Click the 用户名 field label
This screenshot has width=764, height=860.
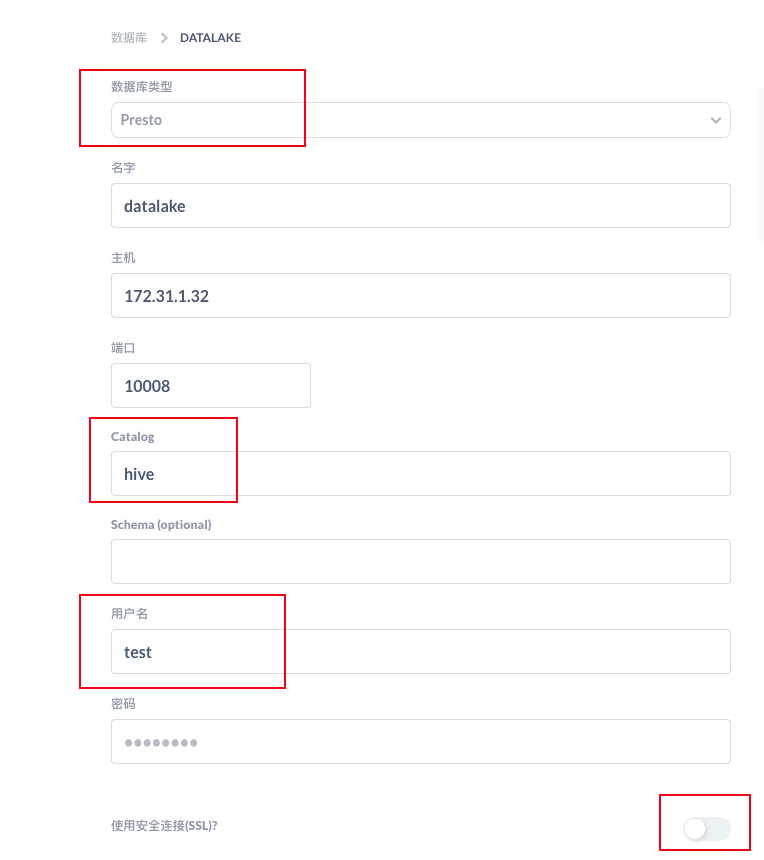click(129, 614)
